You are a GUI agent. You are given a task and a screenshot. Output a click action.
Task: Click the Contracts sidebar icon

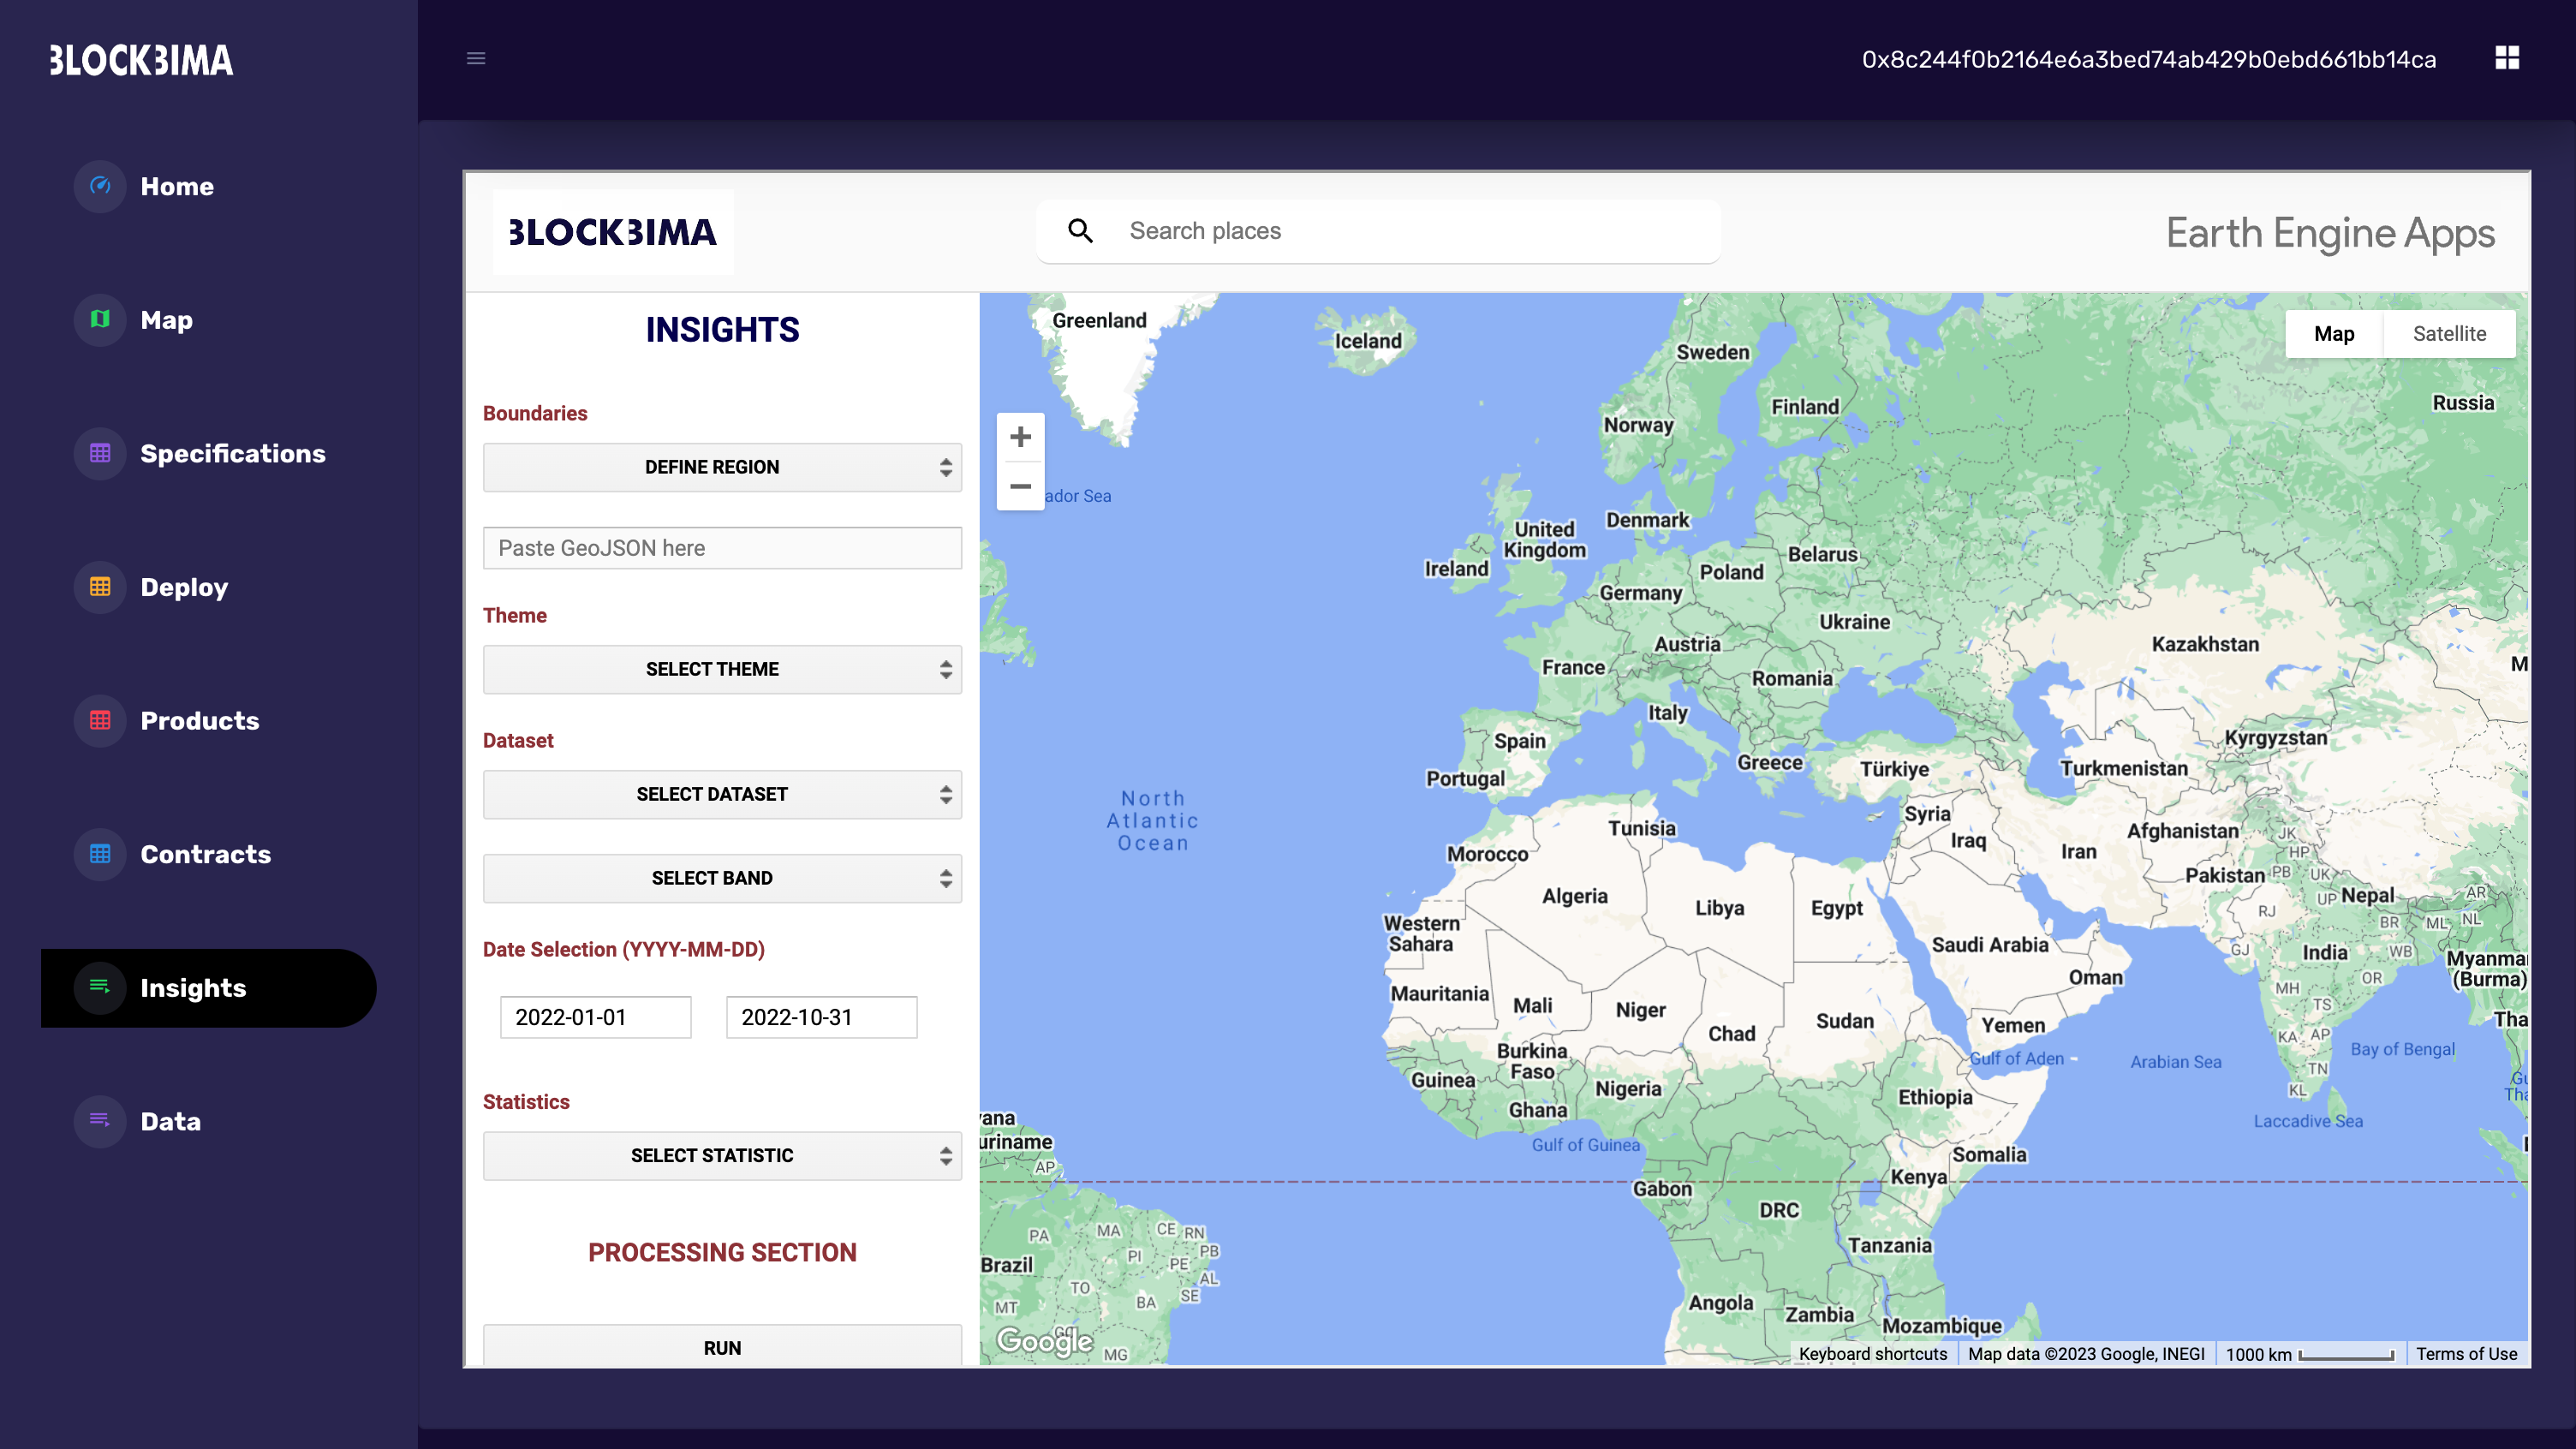[100, 854]
